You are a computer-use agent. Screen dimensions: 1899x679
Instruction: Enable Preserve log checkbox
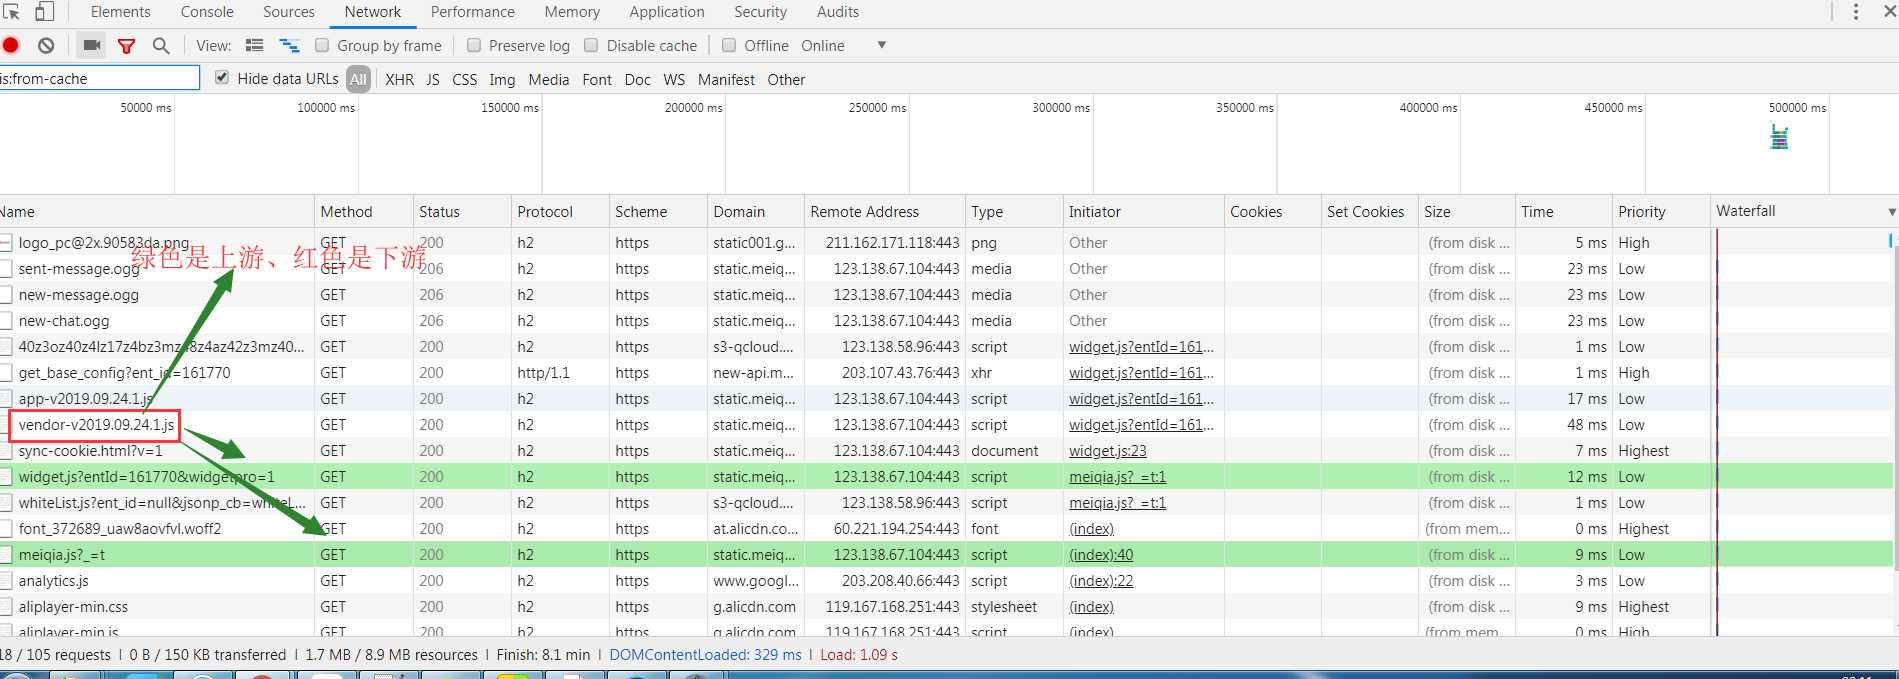point(474,45)
